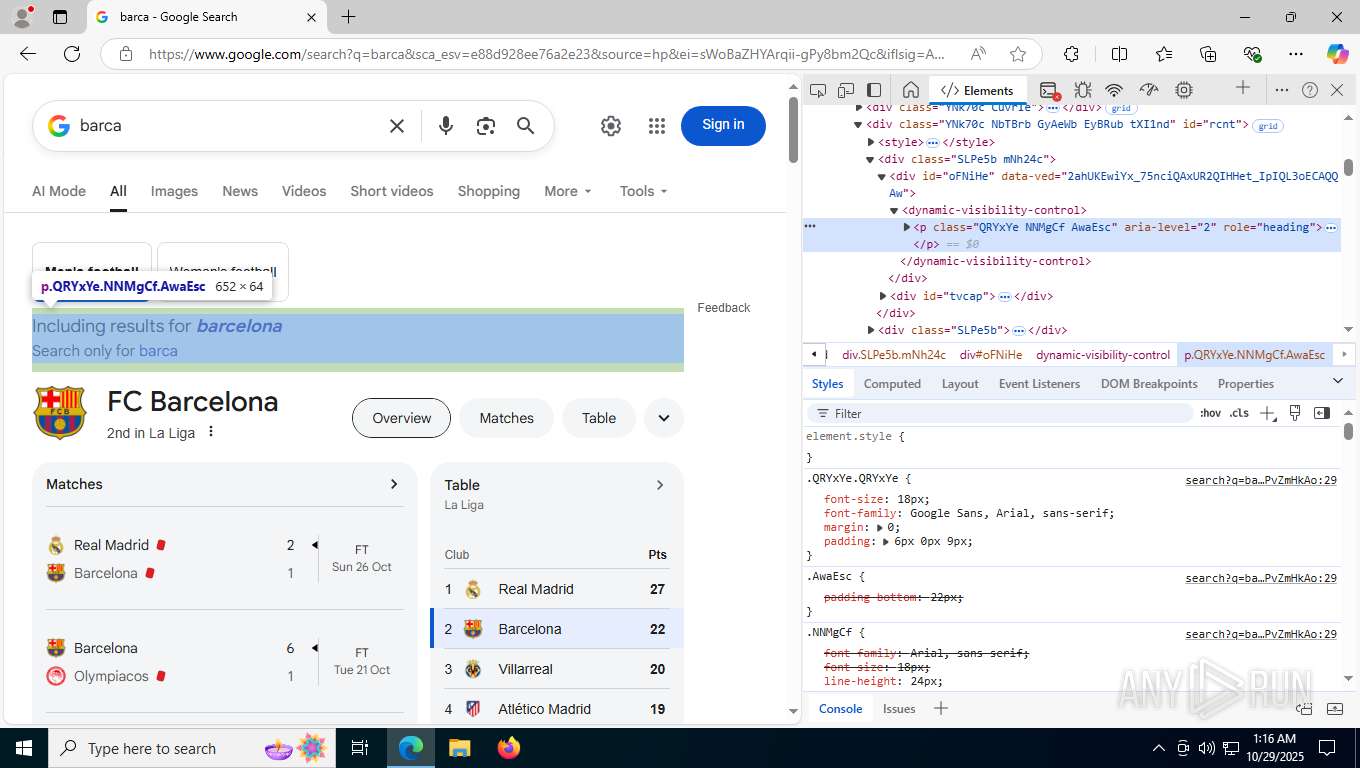Clear the barca search query

397,126
